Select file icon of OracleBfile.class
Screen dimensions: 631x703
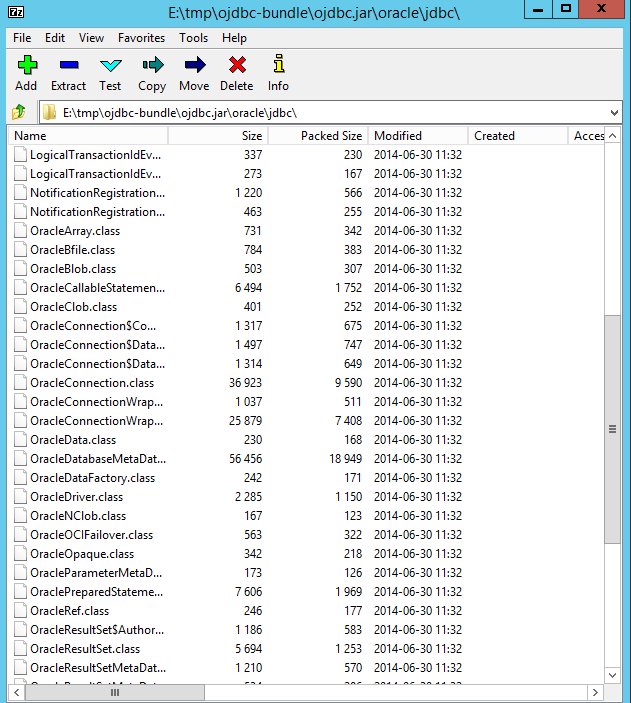click(x=20, y=249)
